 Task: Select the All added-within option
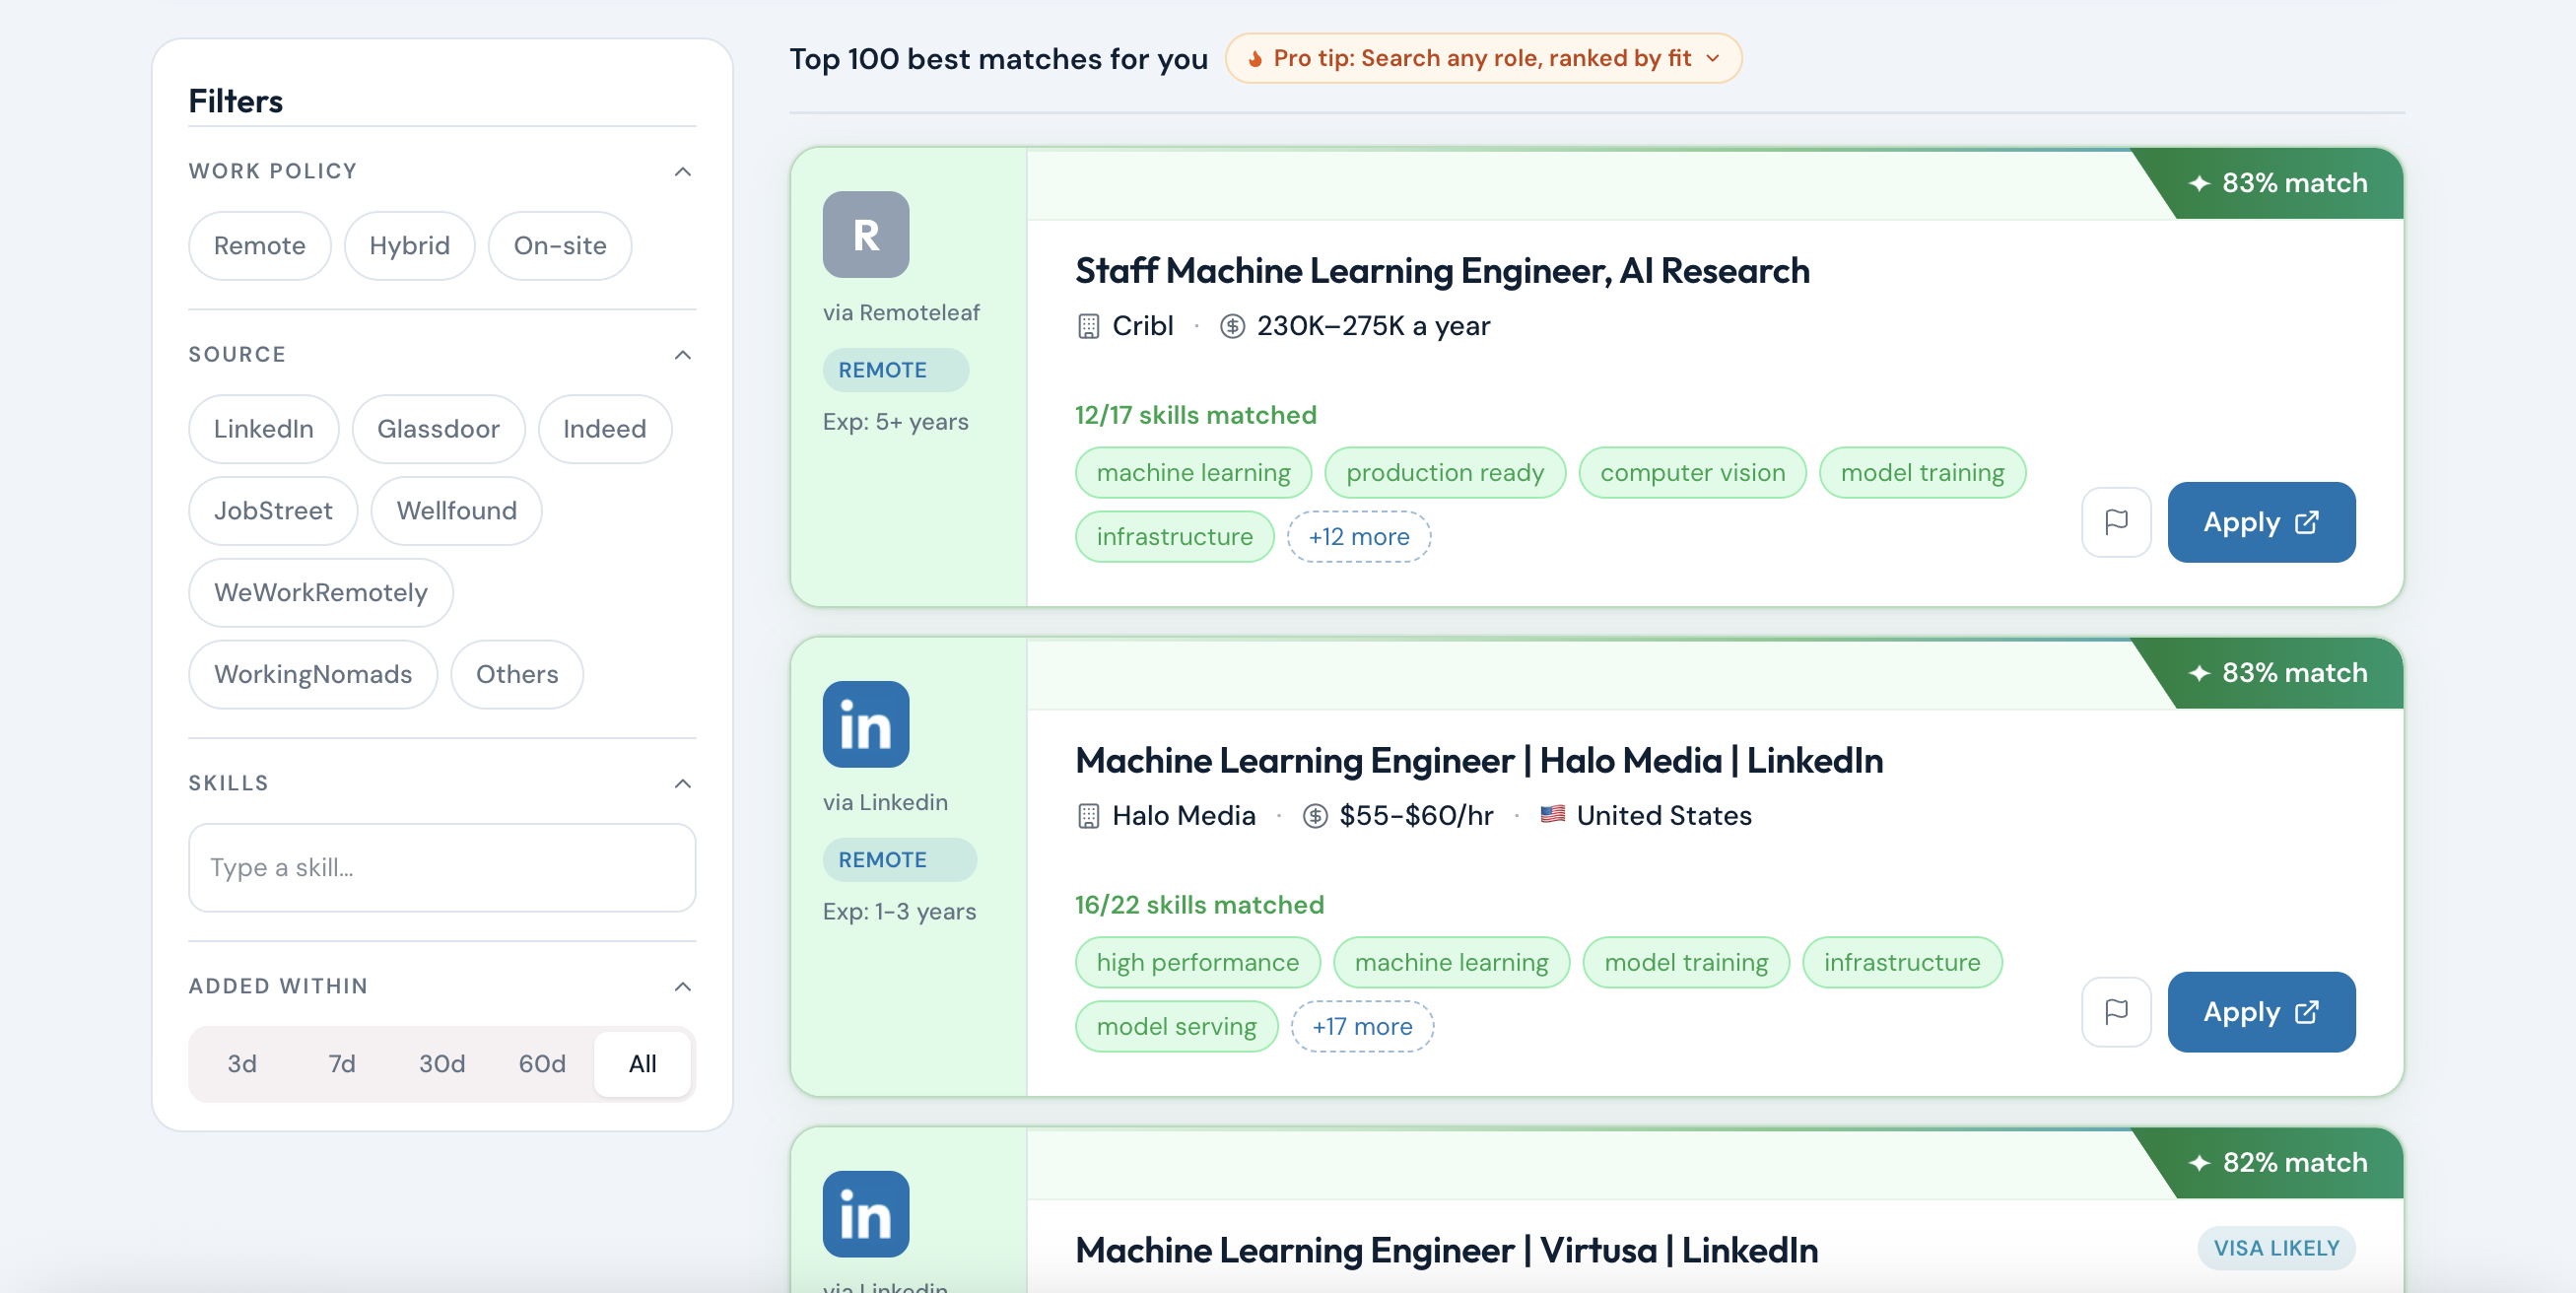[x=642, y=1064]
